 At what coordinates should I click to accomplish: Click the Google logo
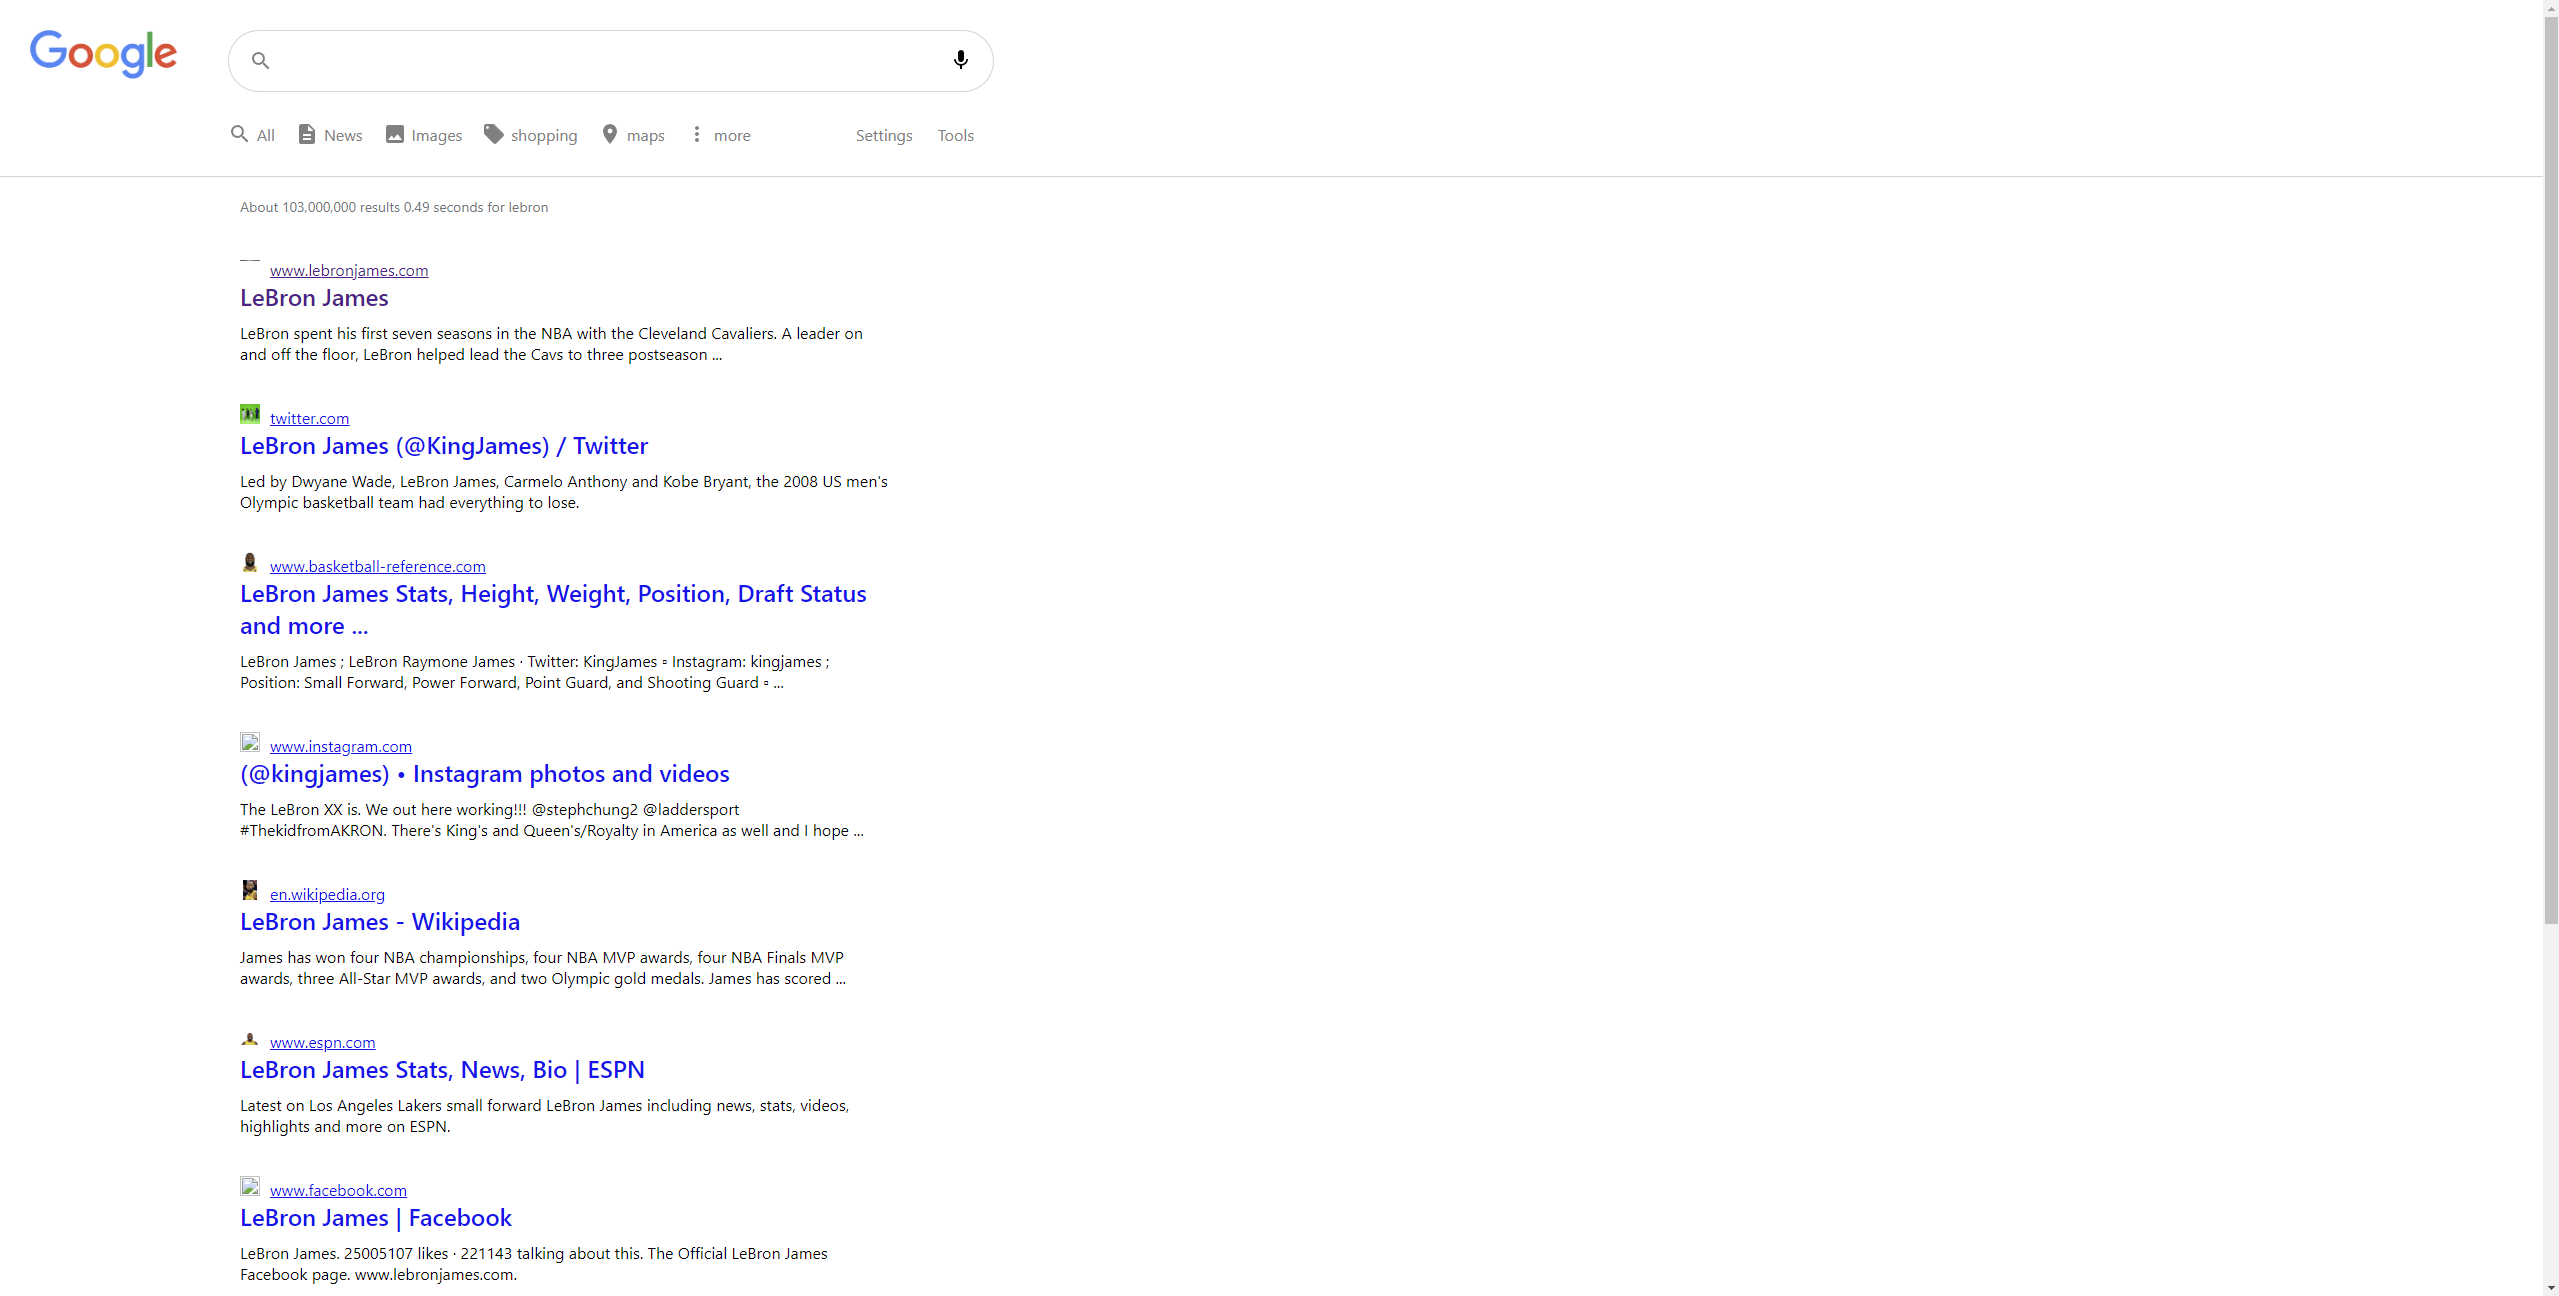[x=103, y=54]
